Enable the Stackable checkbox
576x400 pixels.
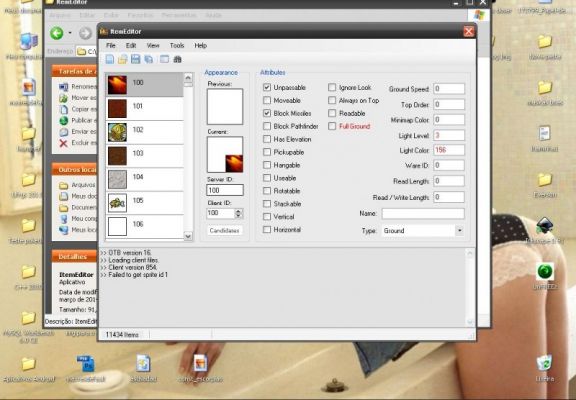point(267,203)
